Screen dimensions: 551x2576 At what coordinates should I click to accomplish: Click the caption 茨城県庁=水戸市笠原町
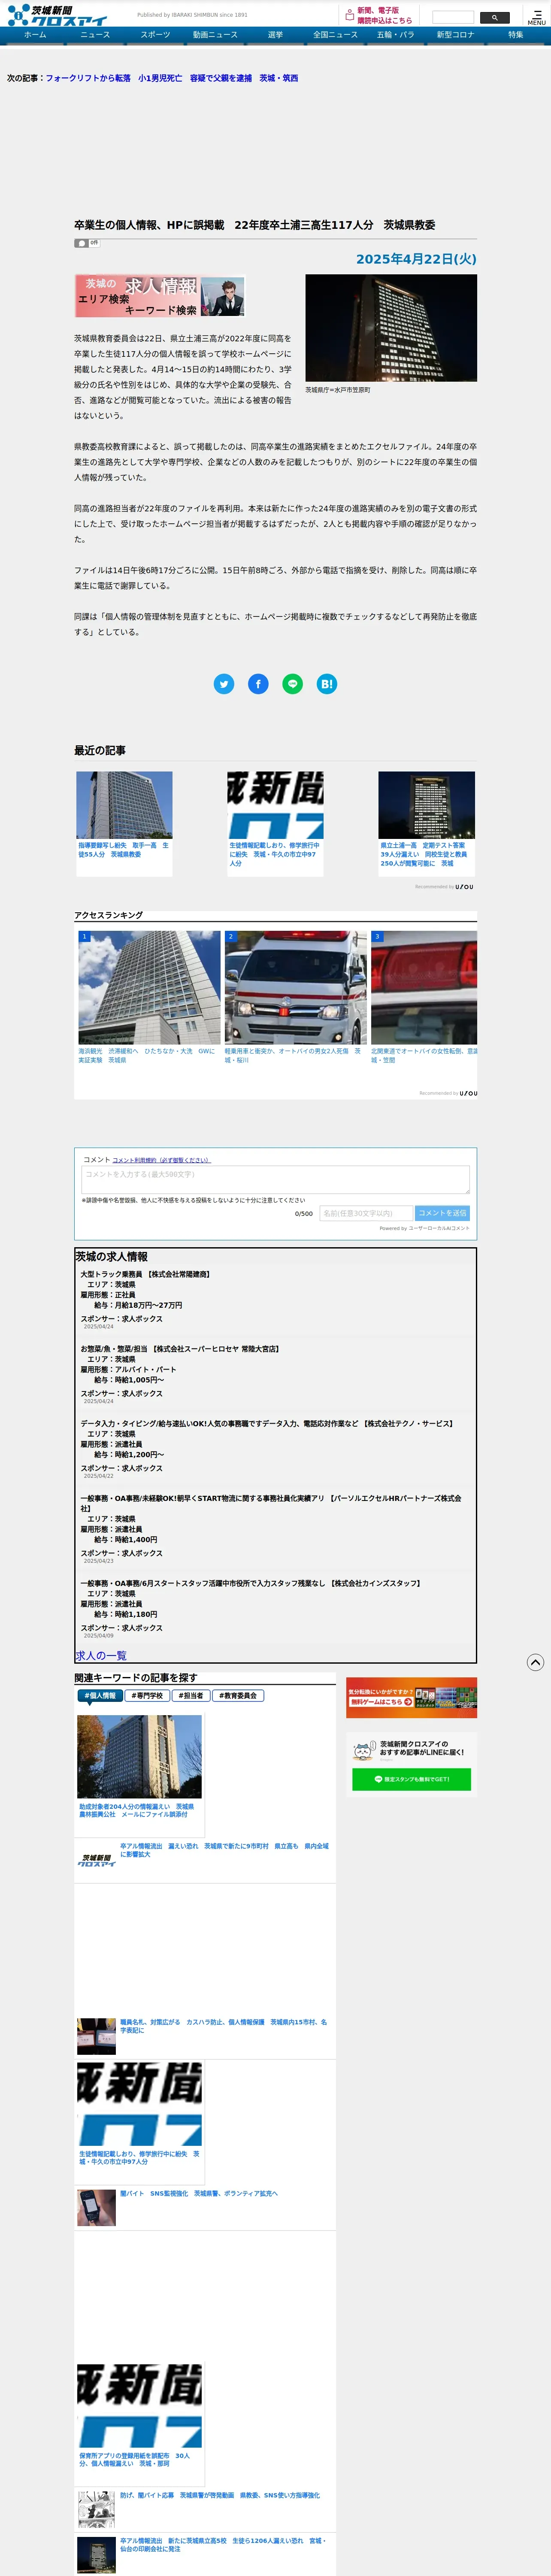click(x=338, y=390)
